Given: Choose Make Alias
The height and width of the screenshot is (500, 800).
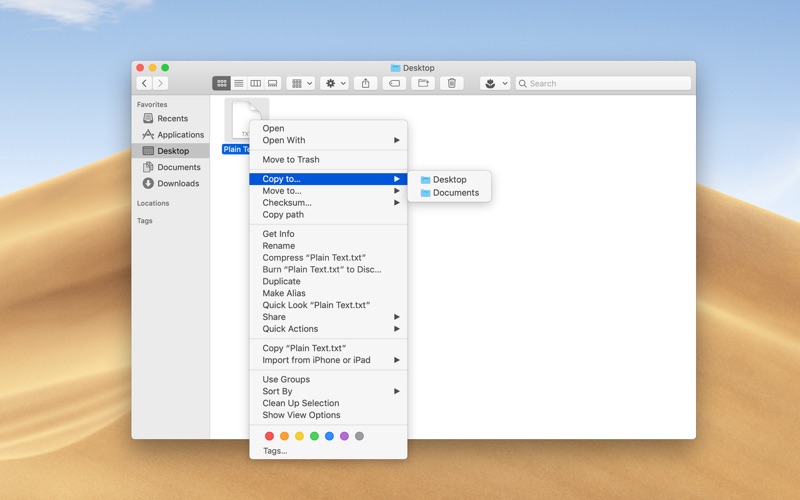Looking at the screenshot, I should click(x=328, y=293).
